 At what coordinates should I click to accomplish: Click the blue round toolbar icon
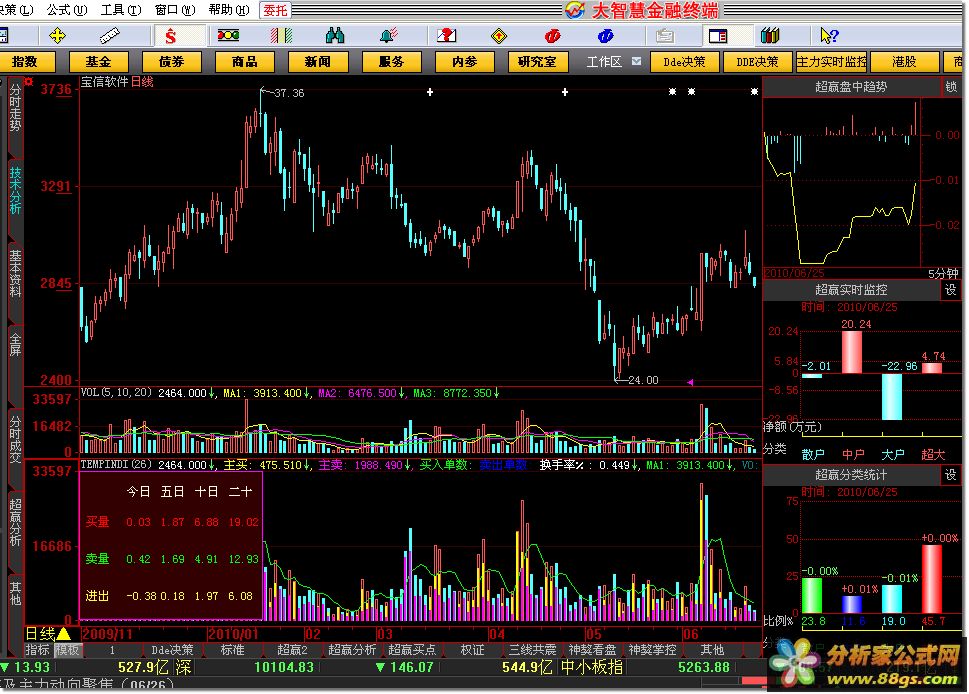606,36
